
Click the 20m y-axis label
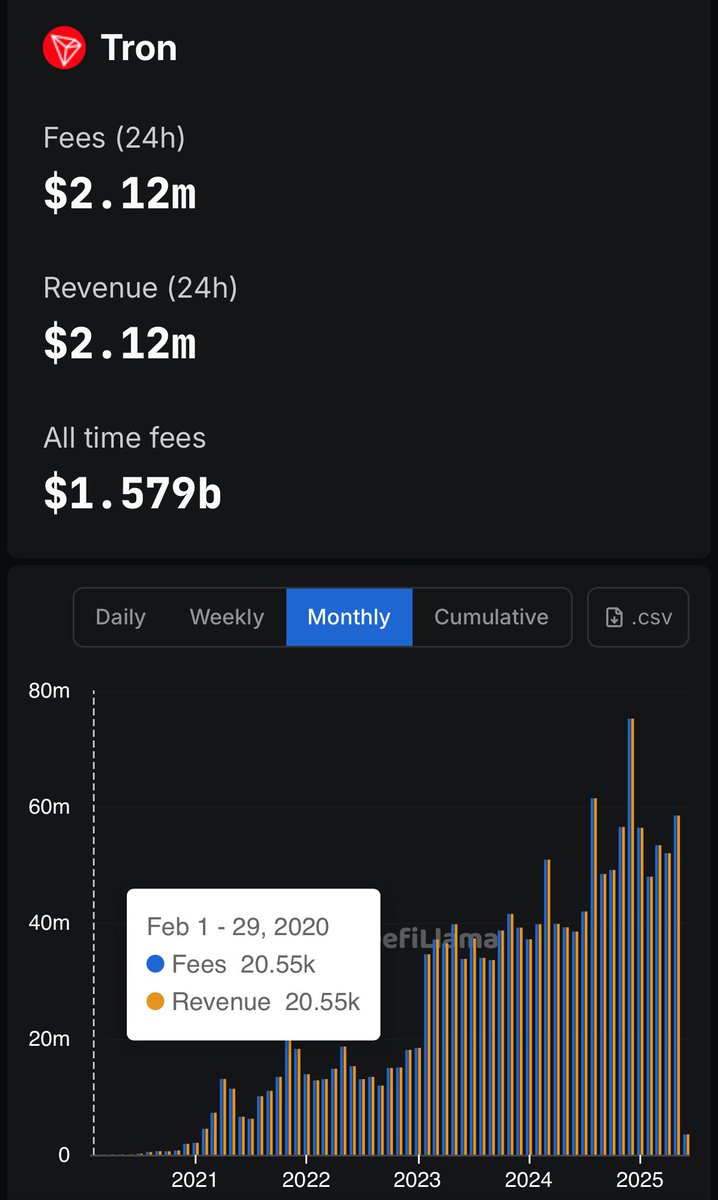click(x=49, y=1039)
